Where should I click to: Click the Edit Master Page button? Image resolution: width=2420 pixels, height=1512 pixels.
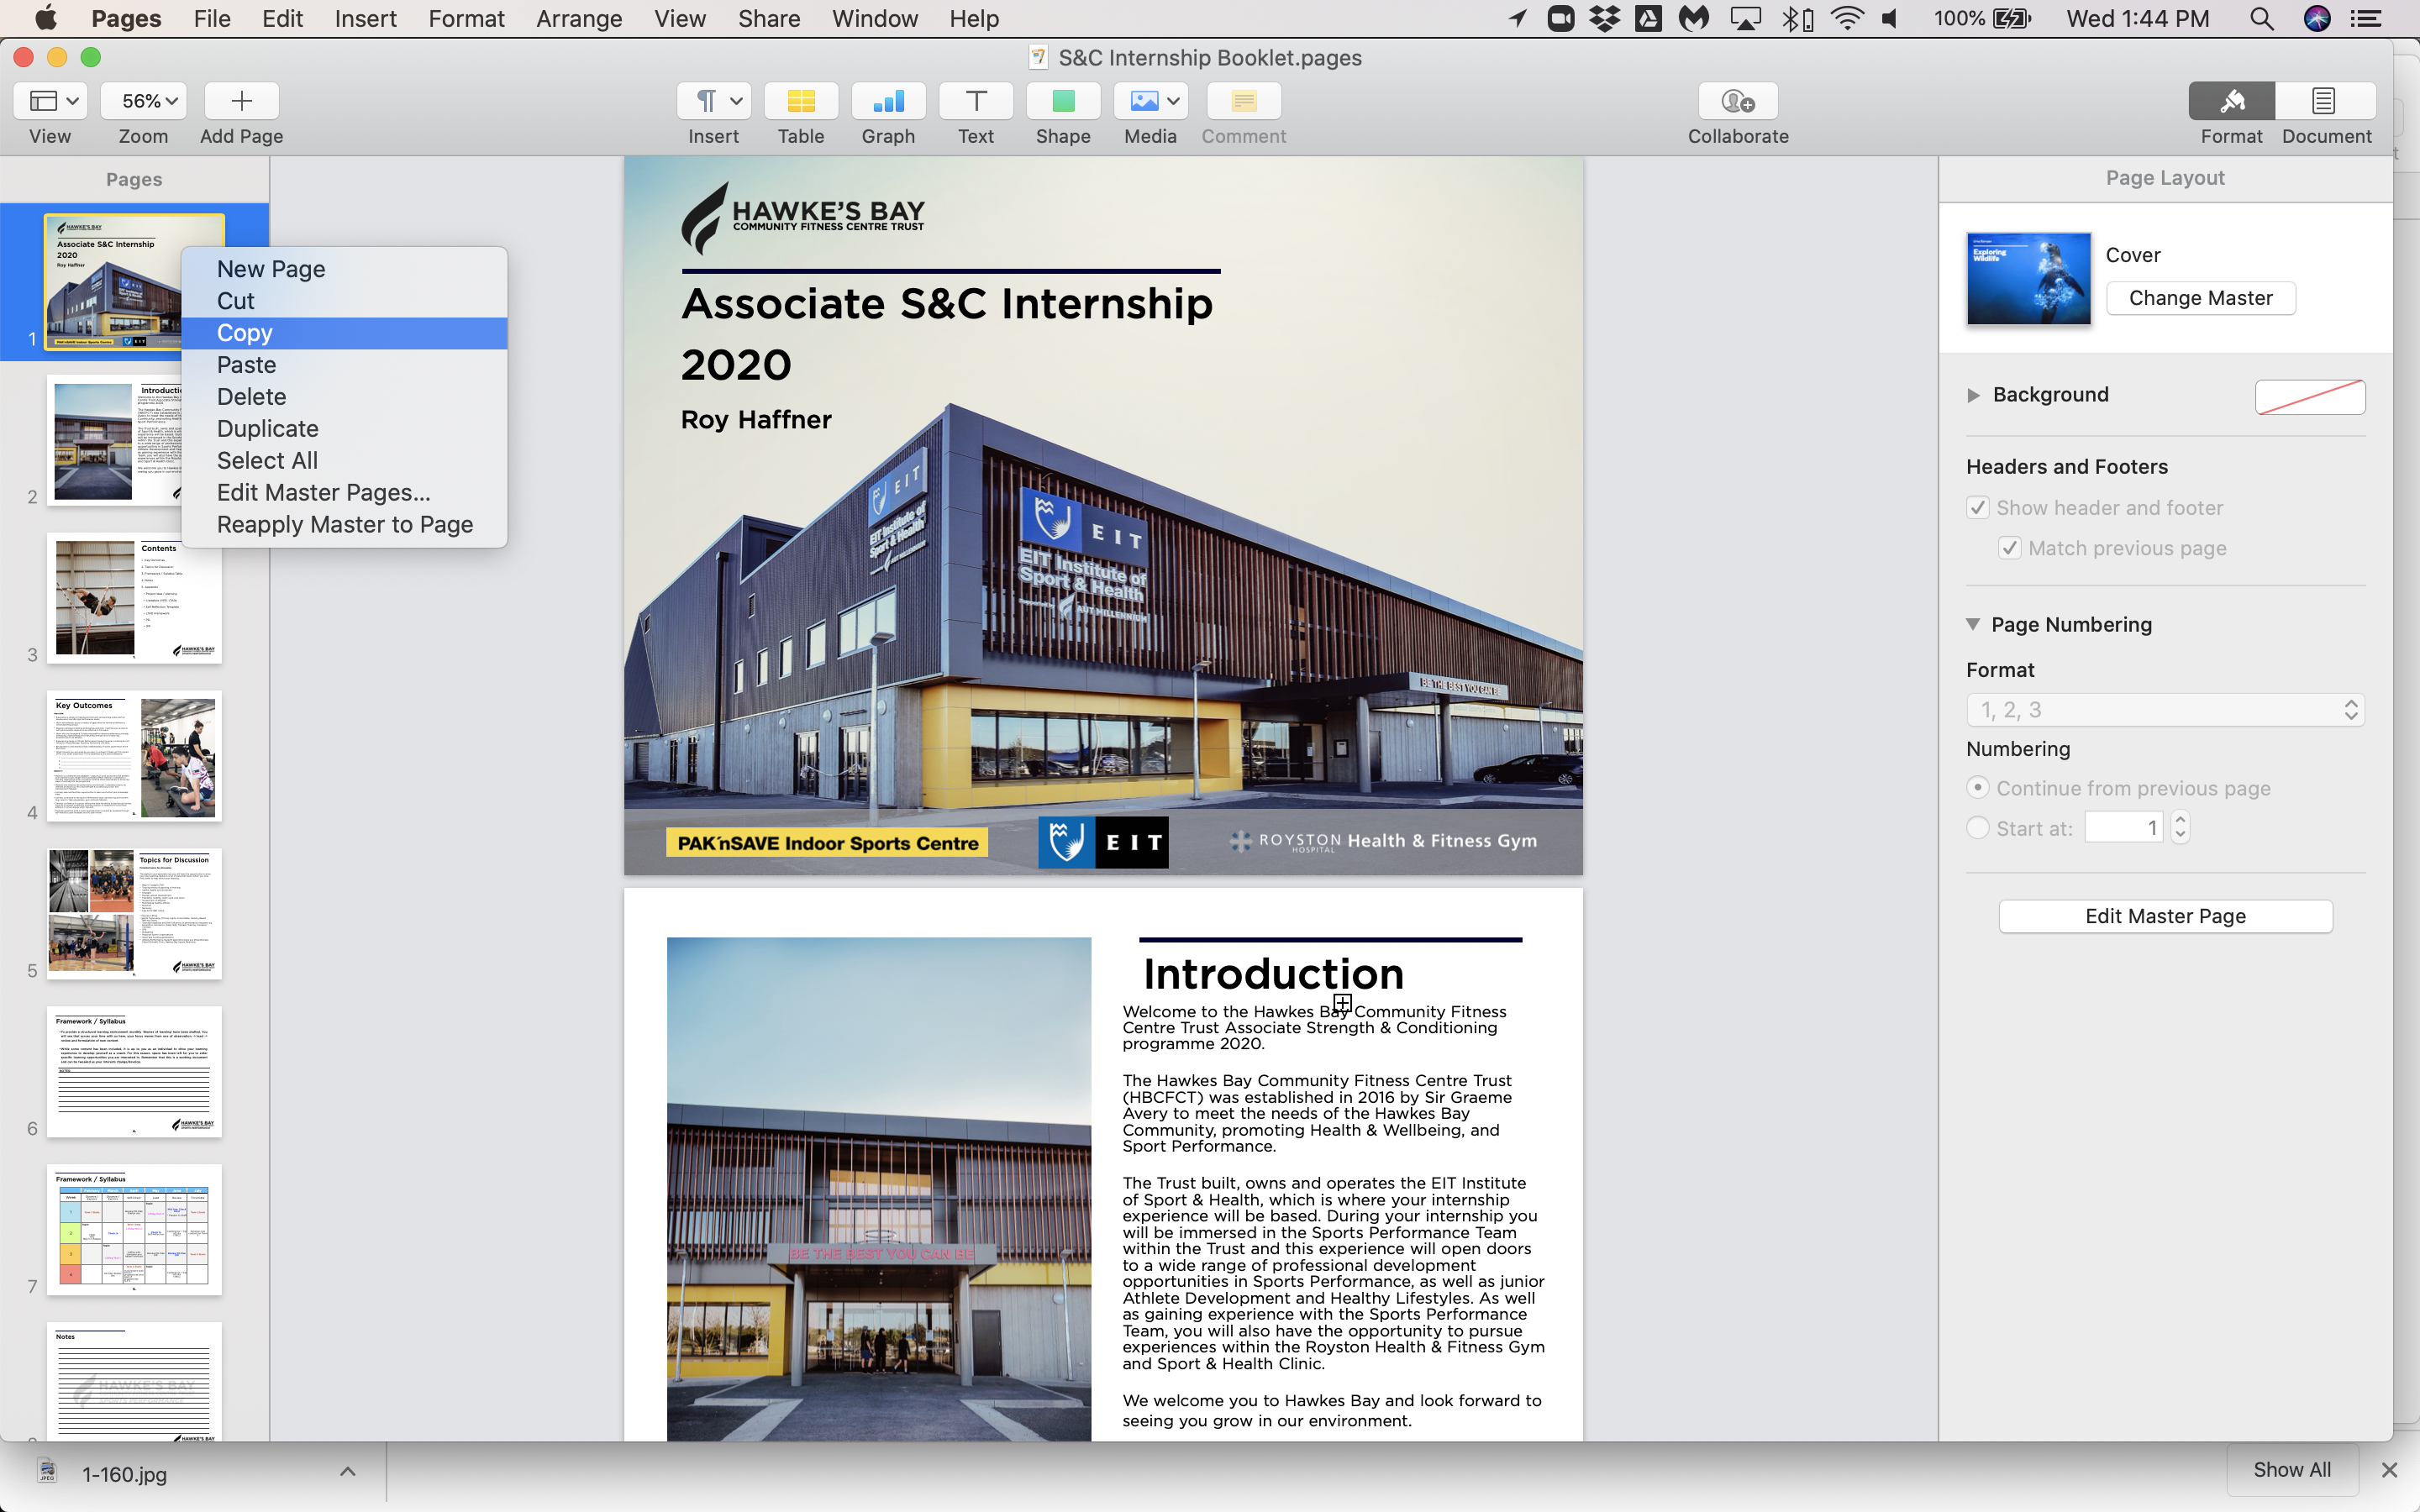(x=2164, y=916)
